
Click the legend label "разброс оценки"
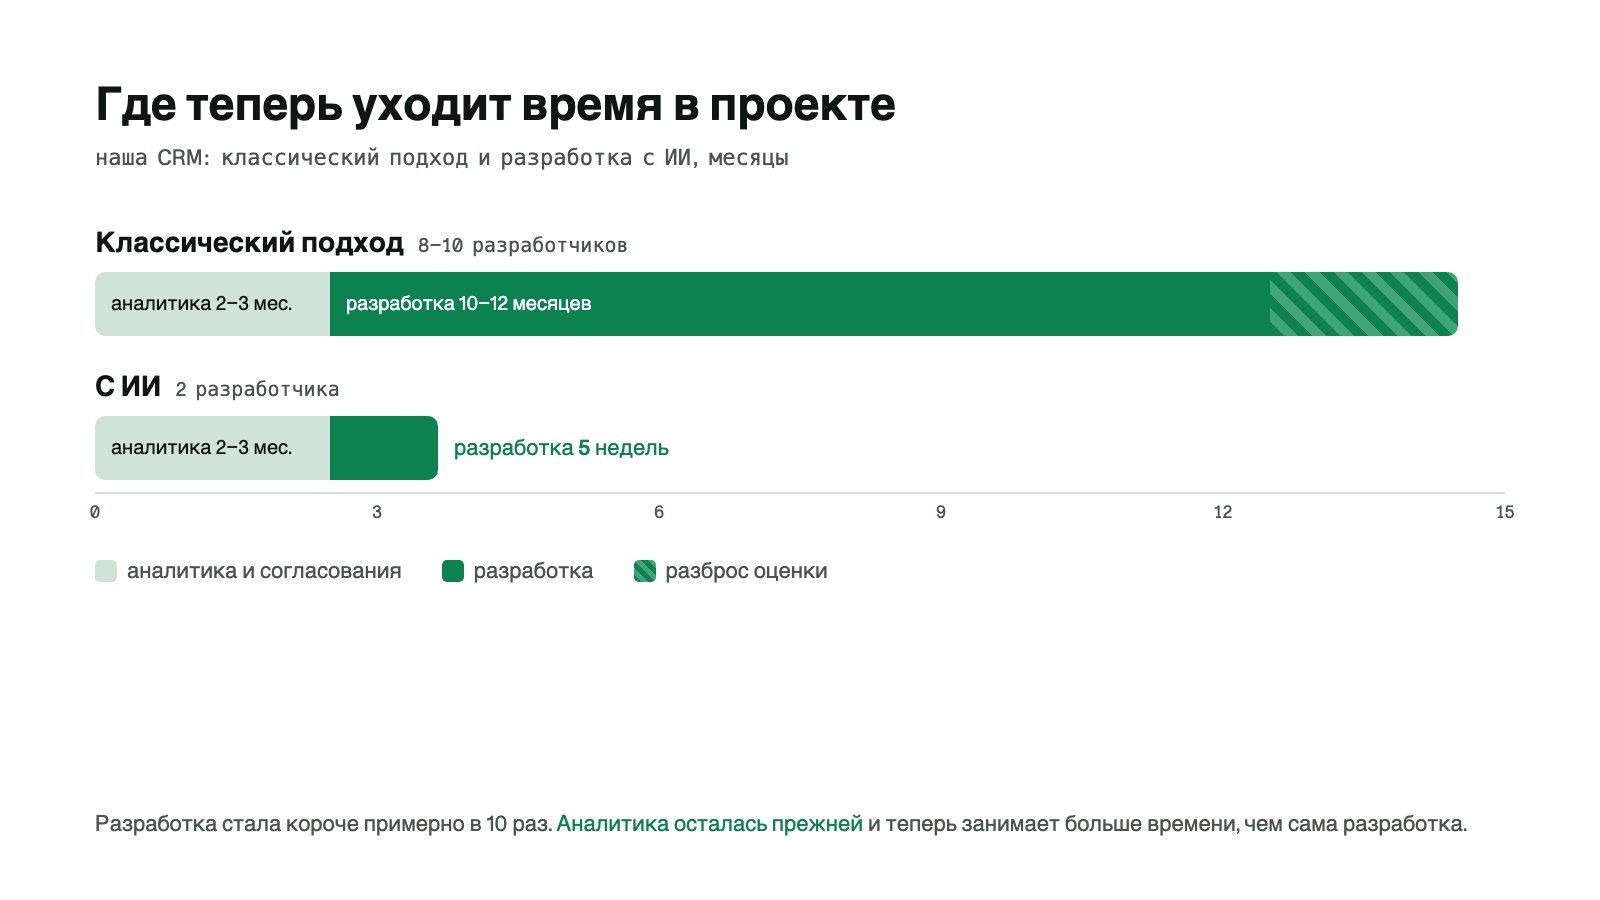[746, 571]
